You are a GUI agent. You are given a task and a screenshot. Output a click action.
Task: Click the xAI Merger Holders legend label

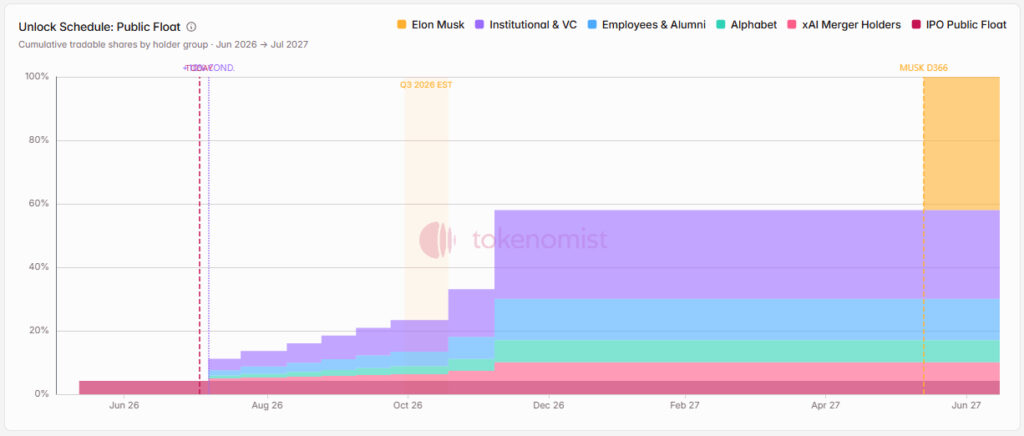tap(851, 25)
